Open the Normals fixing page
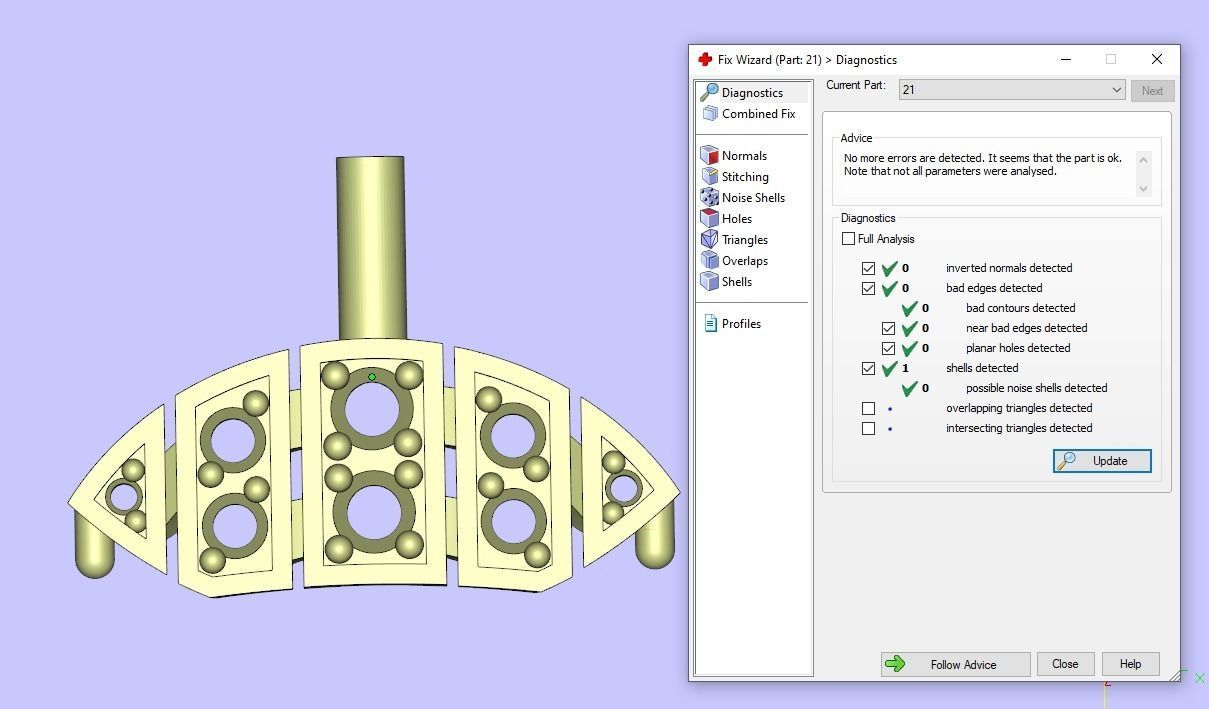The width and height of the screenshot is (1209, 709). pyautogui.click(x=744, y=156)
